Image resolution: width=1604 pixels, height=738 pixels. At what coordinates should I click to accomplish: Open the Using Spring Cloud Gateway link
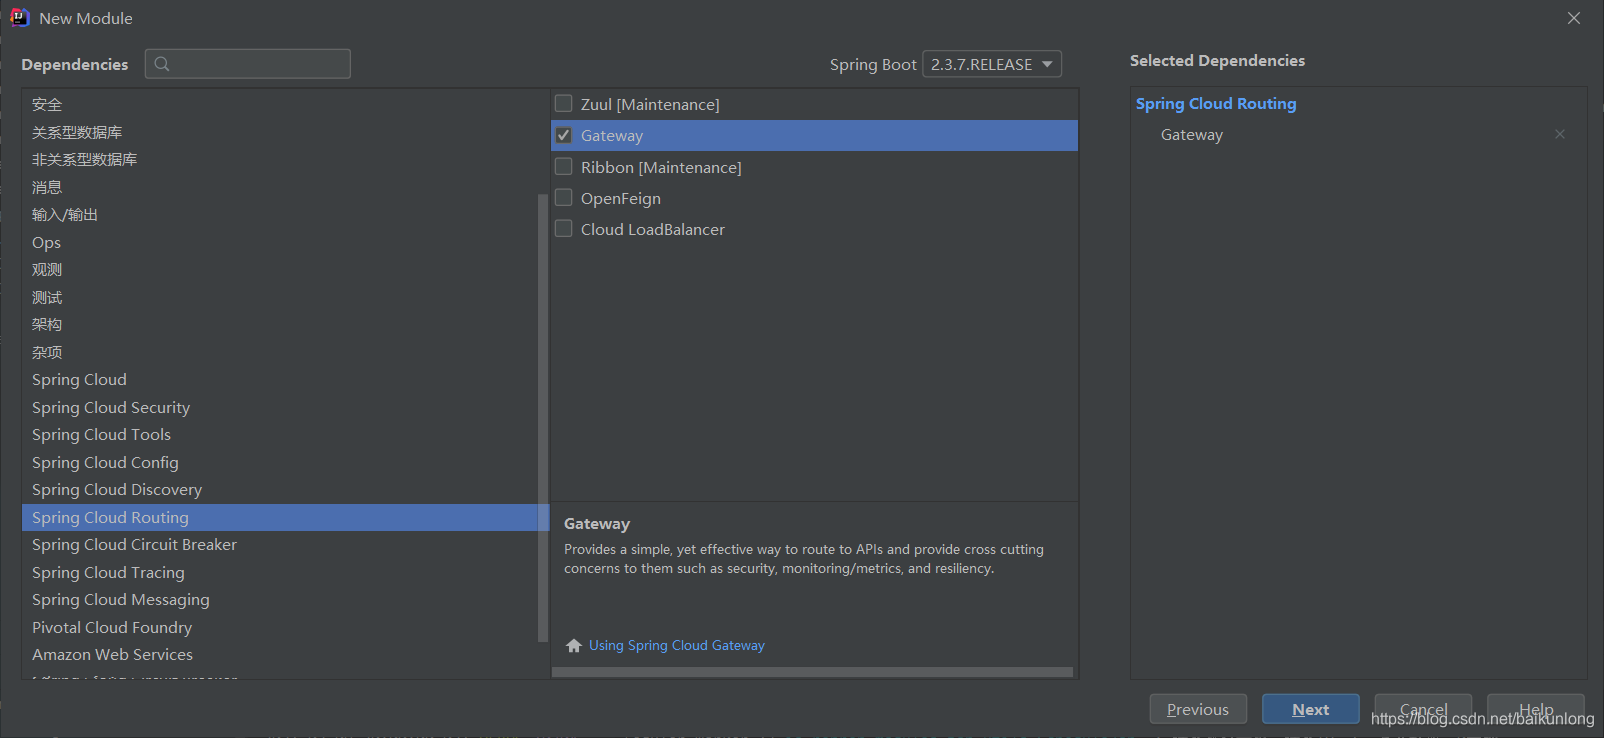click(676, 645)
